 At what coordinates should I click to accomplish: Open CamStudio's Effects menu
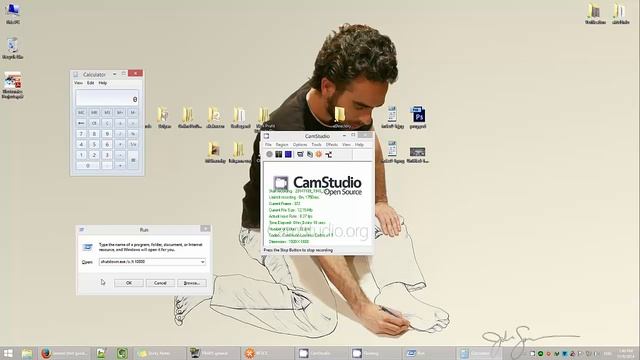(x=332, y=145)
